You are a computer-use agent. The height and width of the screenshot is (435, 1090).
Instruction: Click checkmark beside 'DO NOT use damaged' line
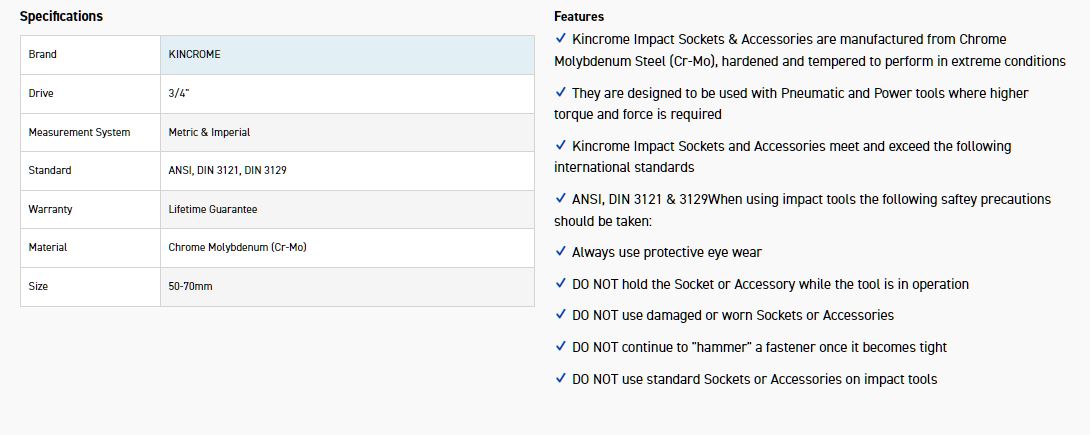pos(560,315)
